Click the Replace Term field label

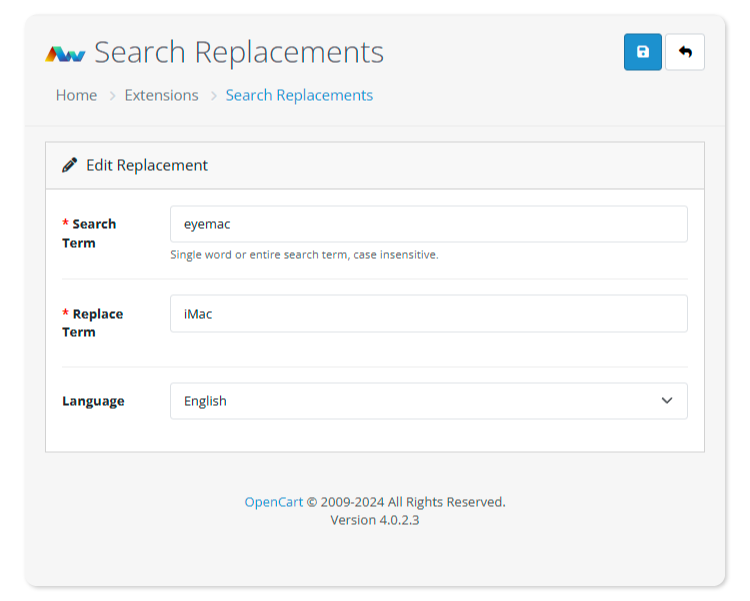coord(92,323)
